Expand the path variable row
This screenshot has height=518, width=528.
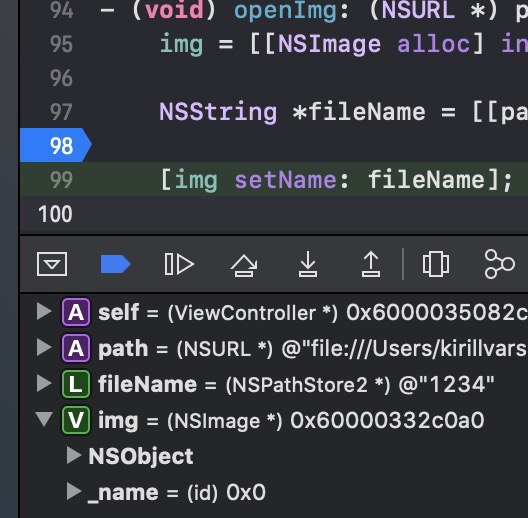coord(44,347)
